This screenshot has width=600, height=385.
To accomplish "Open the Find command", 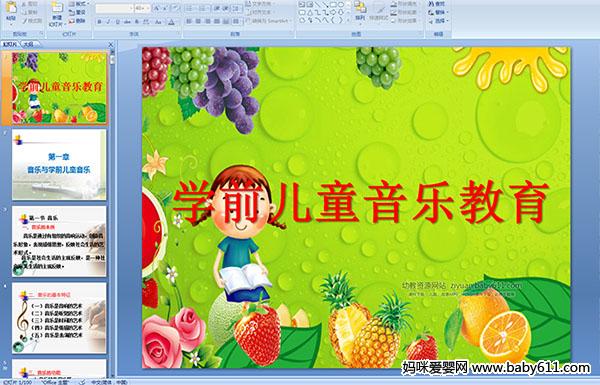I will pyautogui.click(x=436, y=3).
